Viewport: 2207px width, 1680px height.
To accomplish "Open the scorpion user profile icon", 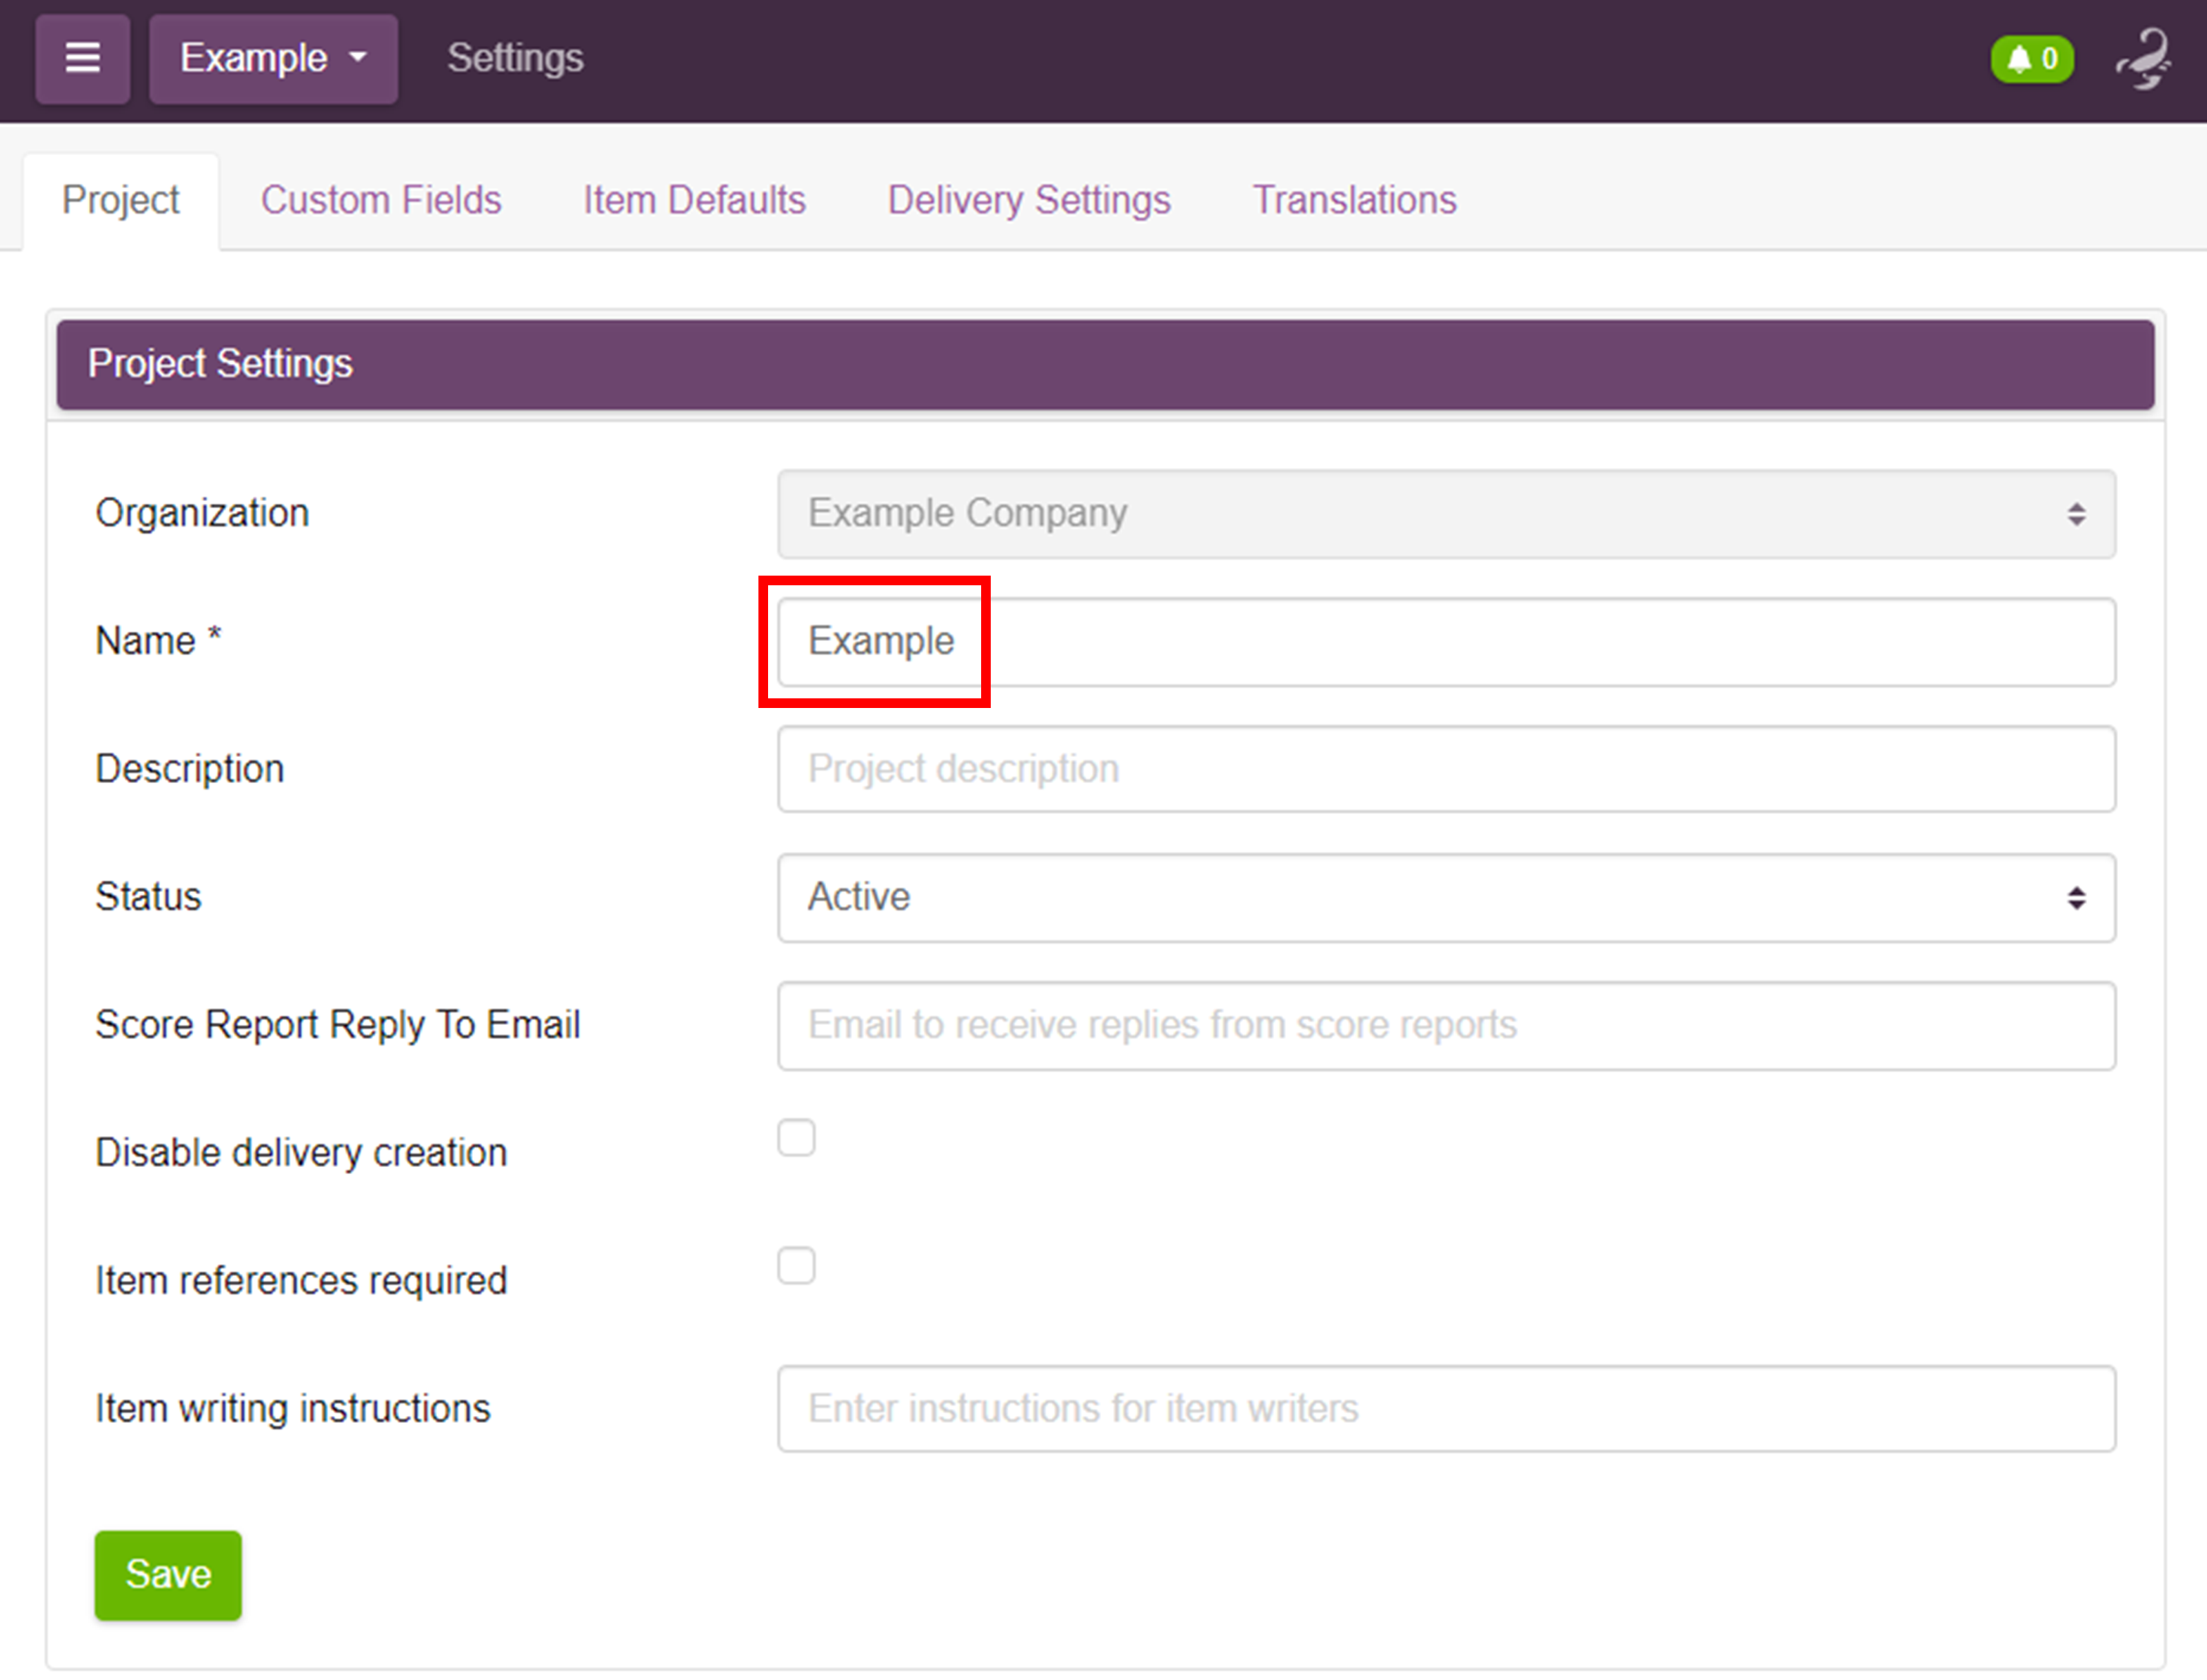I will pyautogui.click(x=2143, y=59).
